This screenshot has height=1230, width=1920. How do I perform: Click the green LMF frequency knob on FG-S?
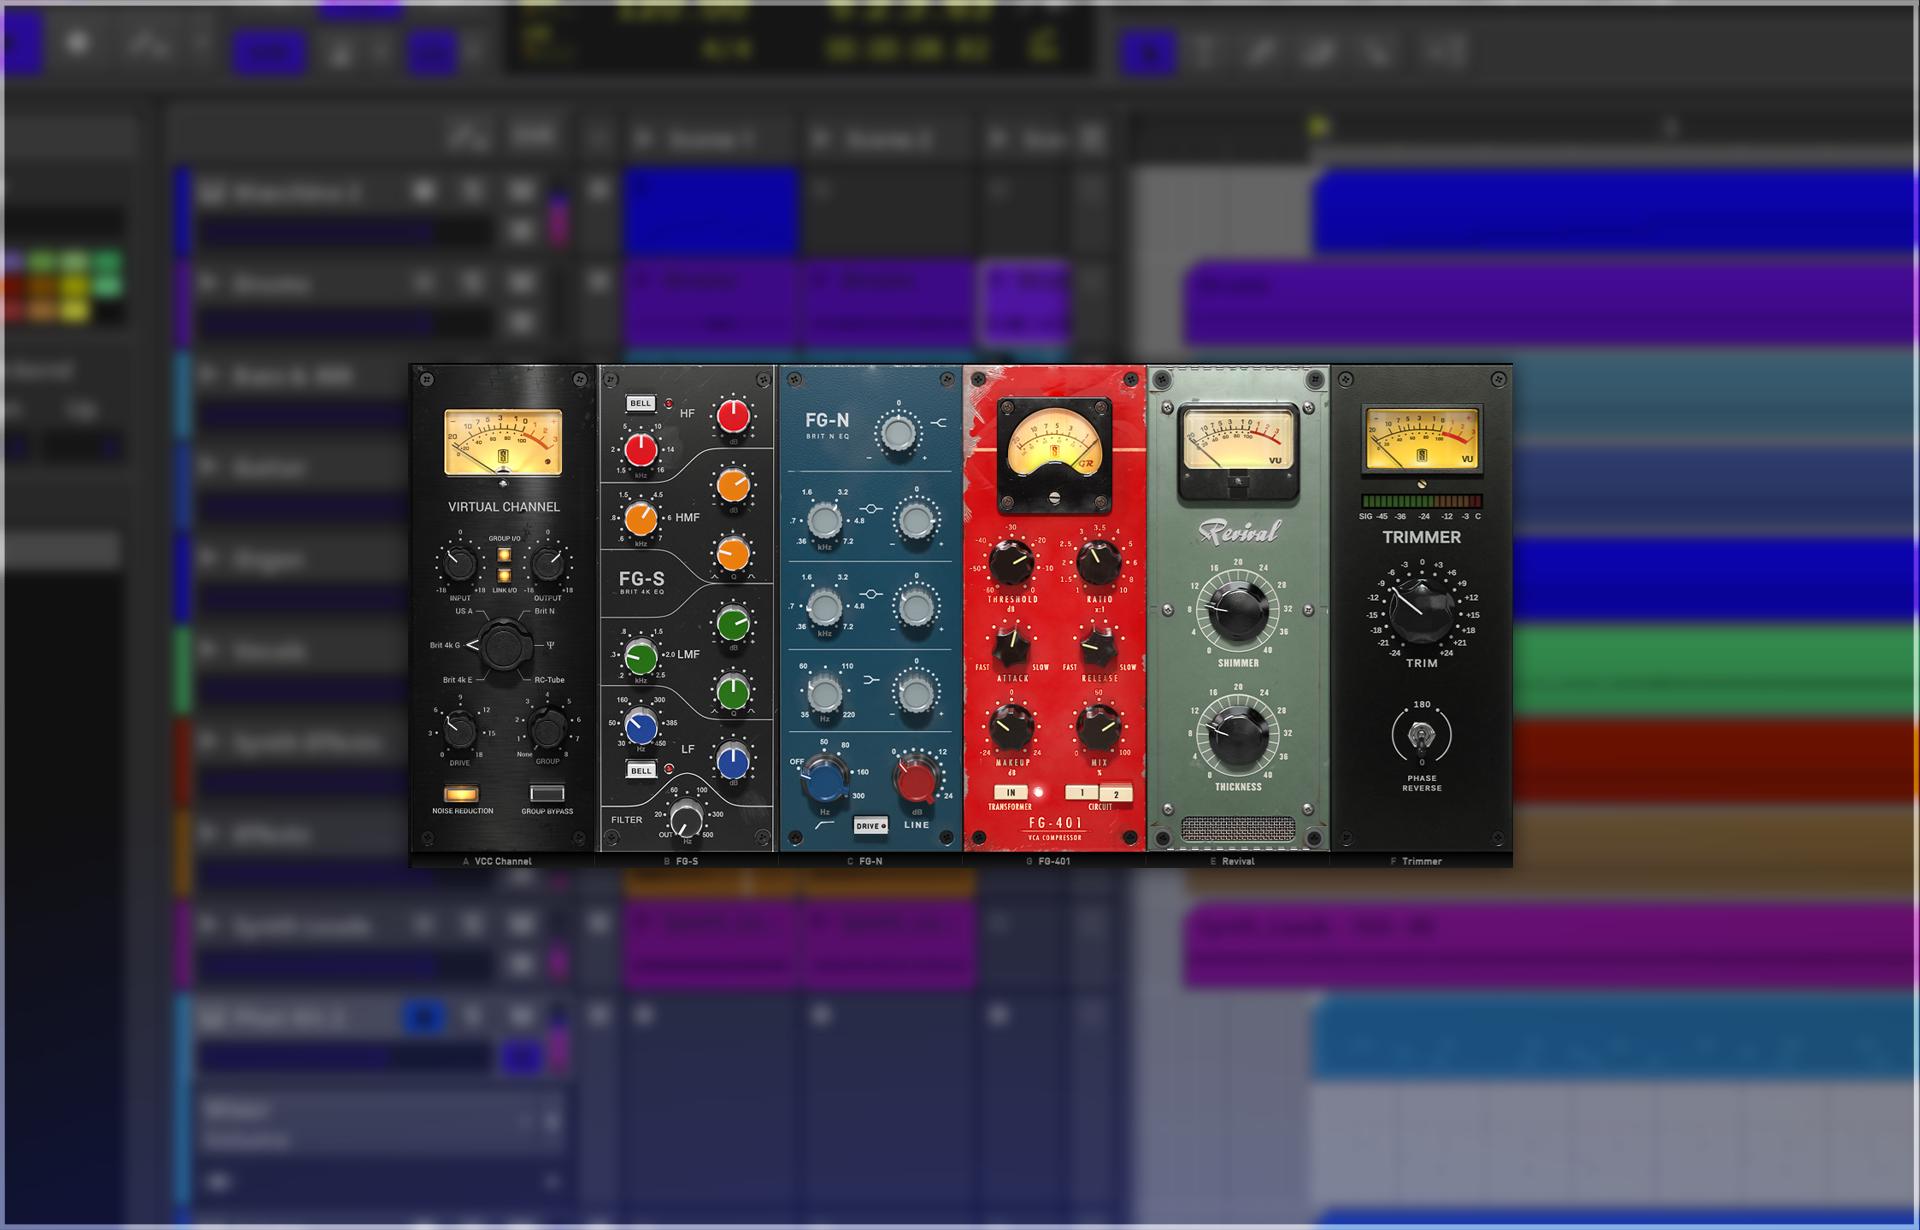(x=641, y=658)
